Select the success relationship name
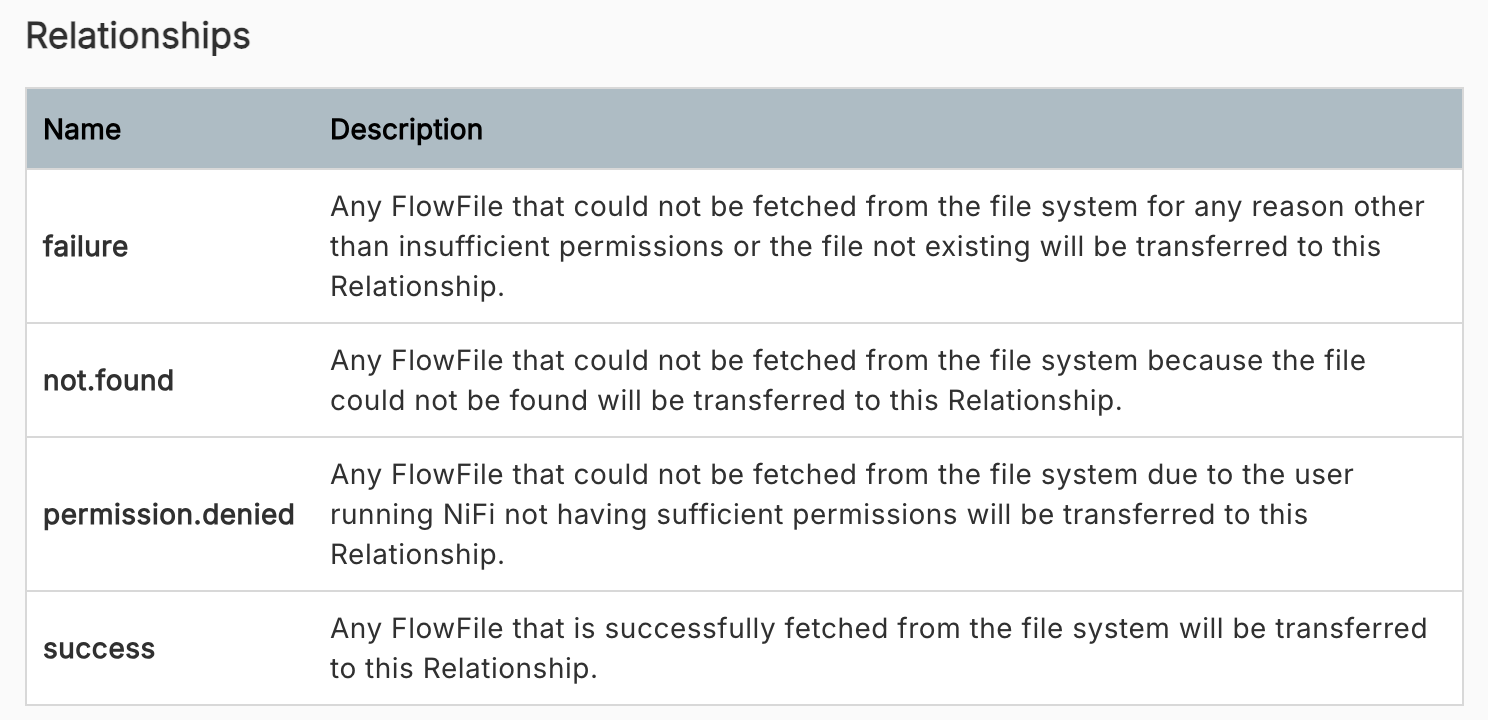Screen dimensions: 1488x720 click(99, 648)
